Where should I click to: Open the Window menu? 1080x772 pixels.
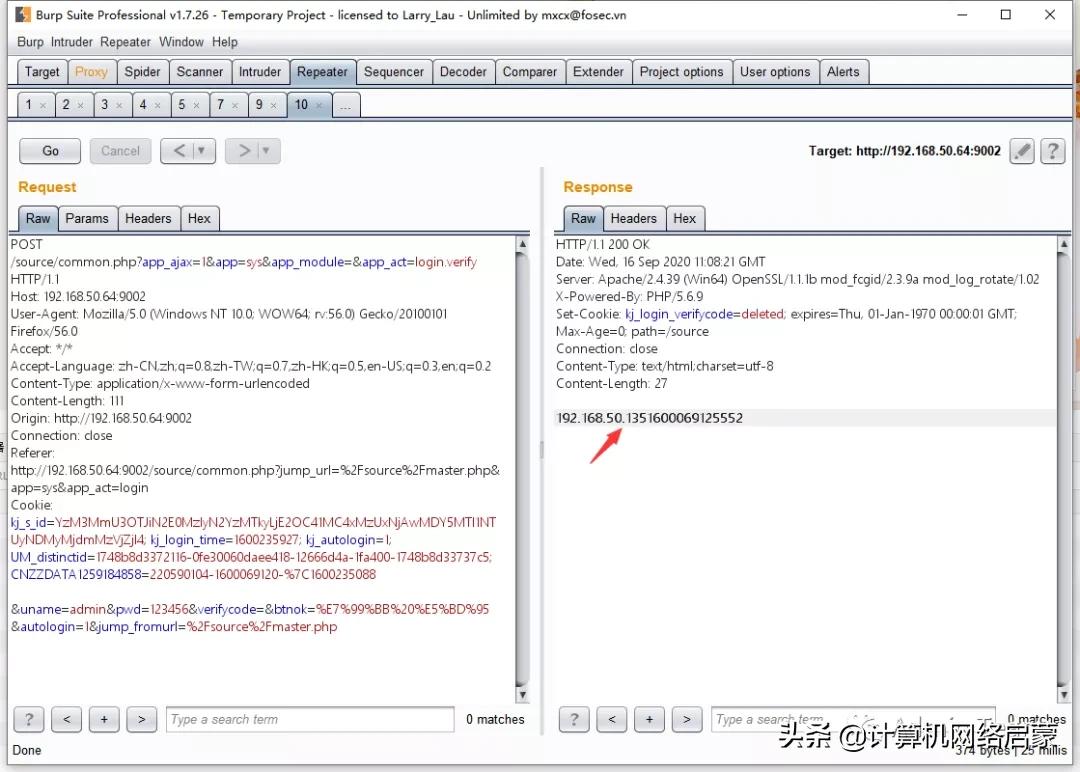[x=181, y=42]
